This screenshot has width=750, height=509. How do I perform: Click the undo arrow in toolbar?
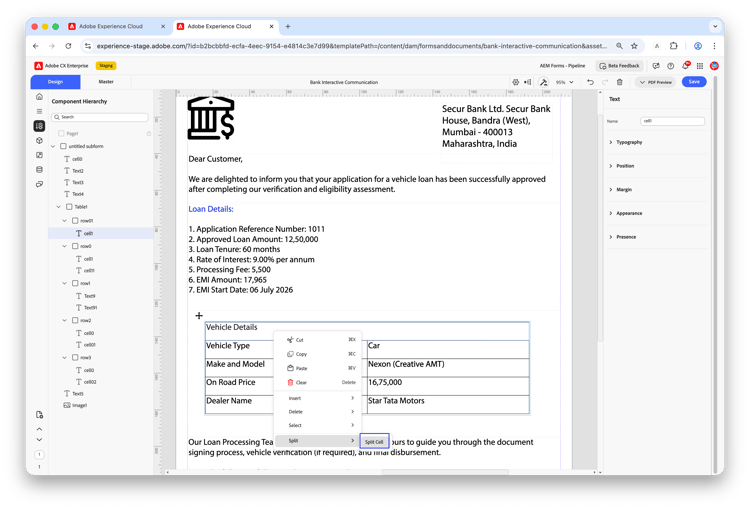pyautogui.click(x=590, y=82)
